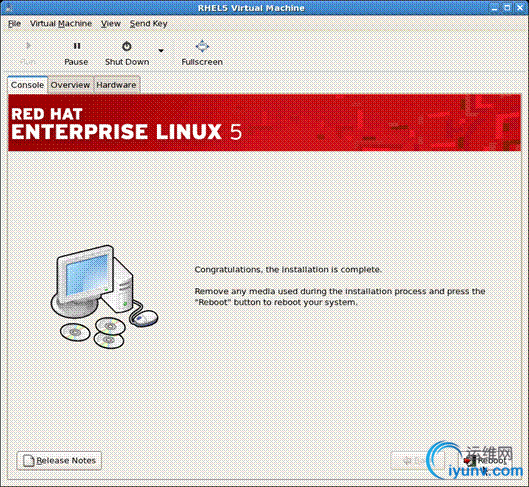Click the greyed-out Run play icon
The width and height of the screenshot is (529, 487).
click(28, 46)
